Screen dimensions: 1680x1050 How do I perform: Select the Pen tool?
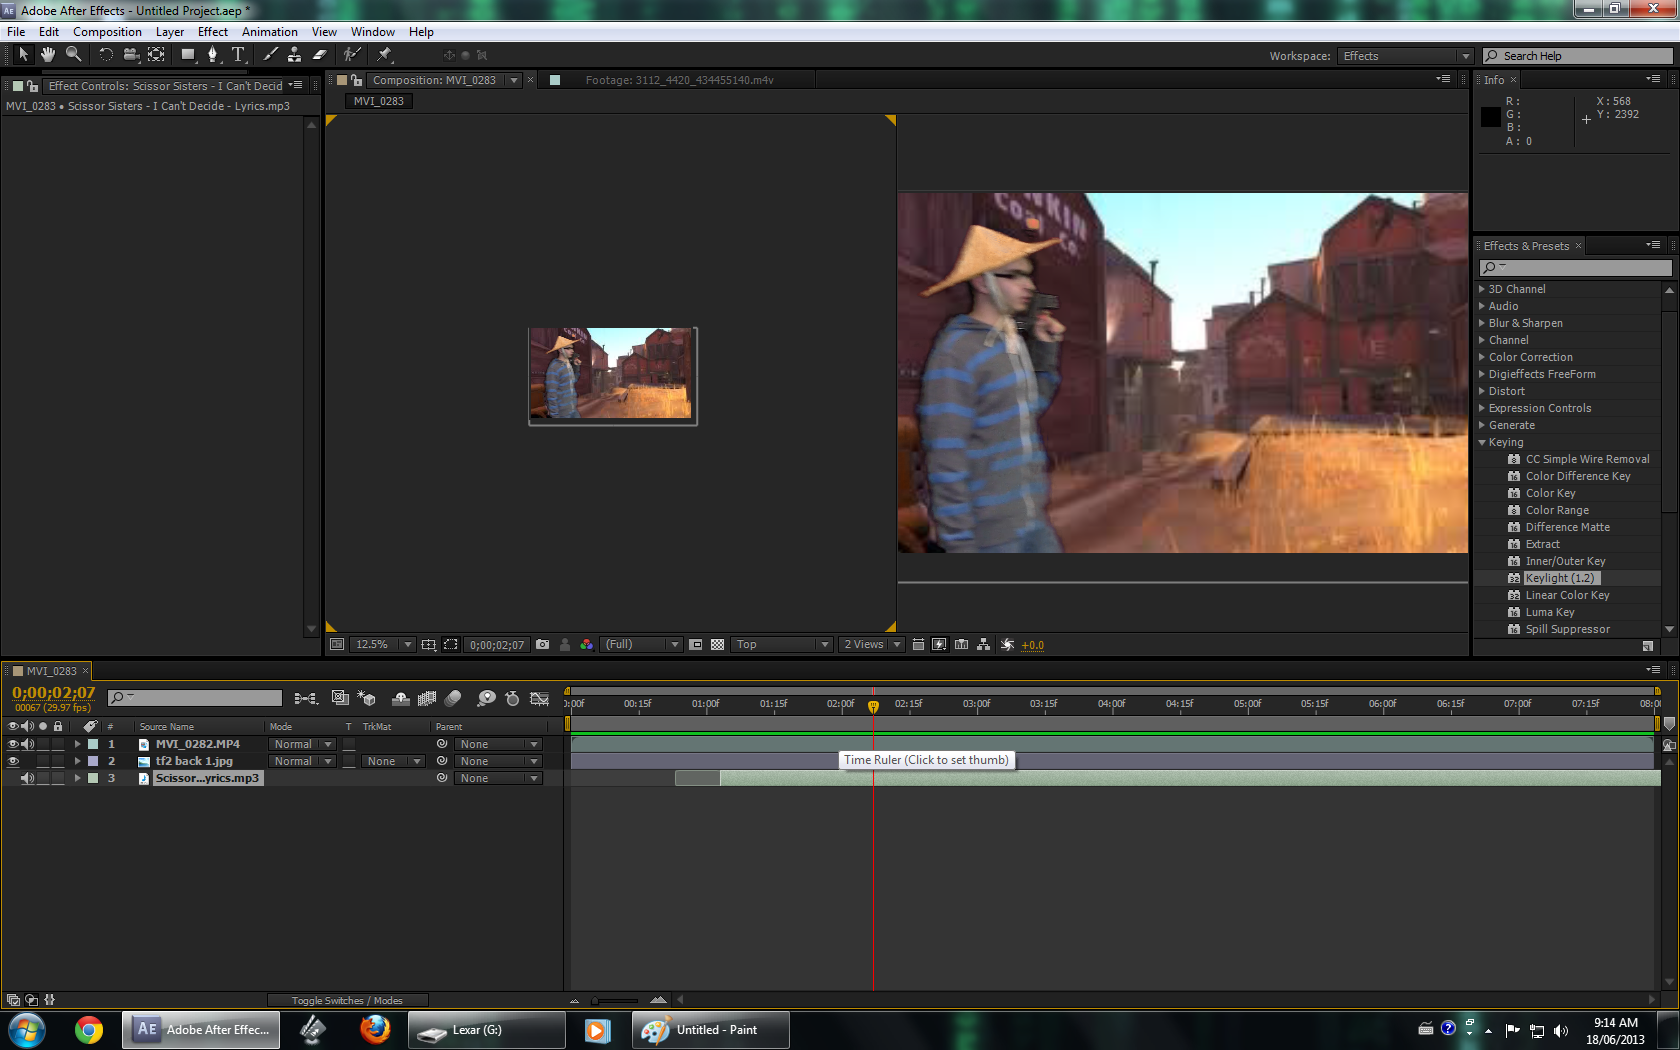(x=212, y=55)
